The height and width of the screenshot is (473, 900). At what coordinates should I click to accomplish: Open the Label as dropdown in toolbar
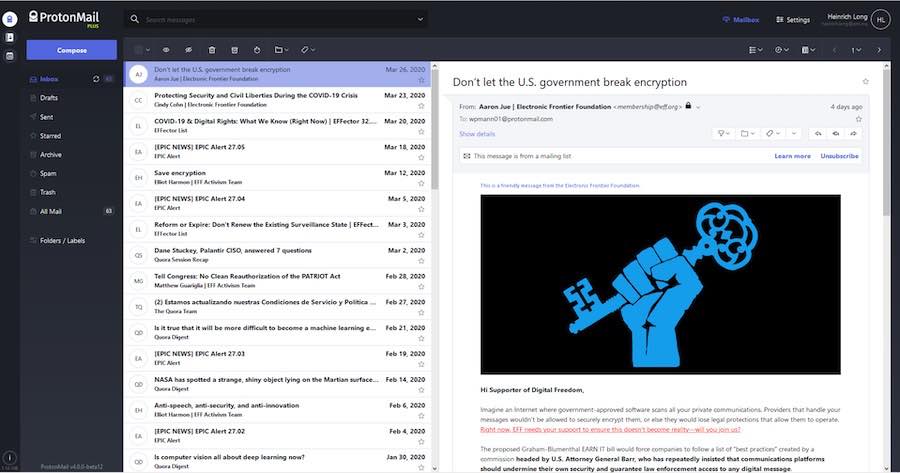(308, 50)
